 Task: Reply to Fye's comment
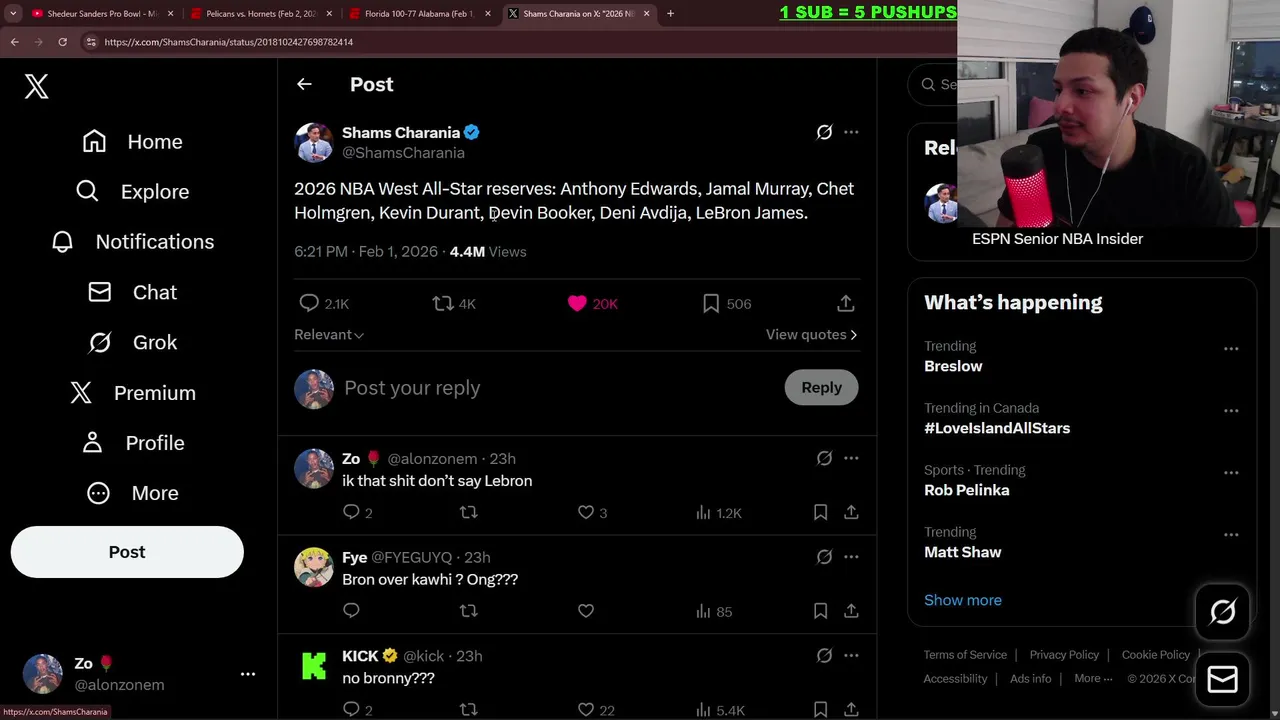tap(351, 610)
